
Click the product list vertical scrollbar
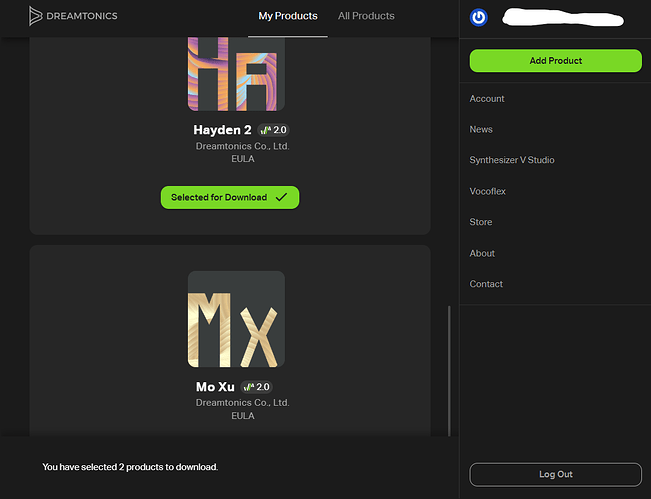tap(449, 371)
